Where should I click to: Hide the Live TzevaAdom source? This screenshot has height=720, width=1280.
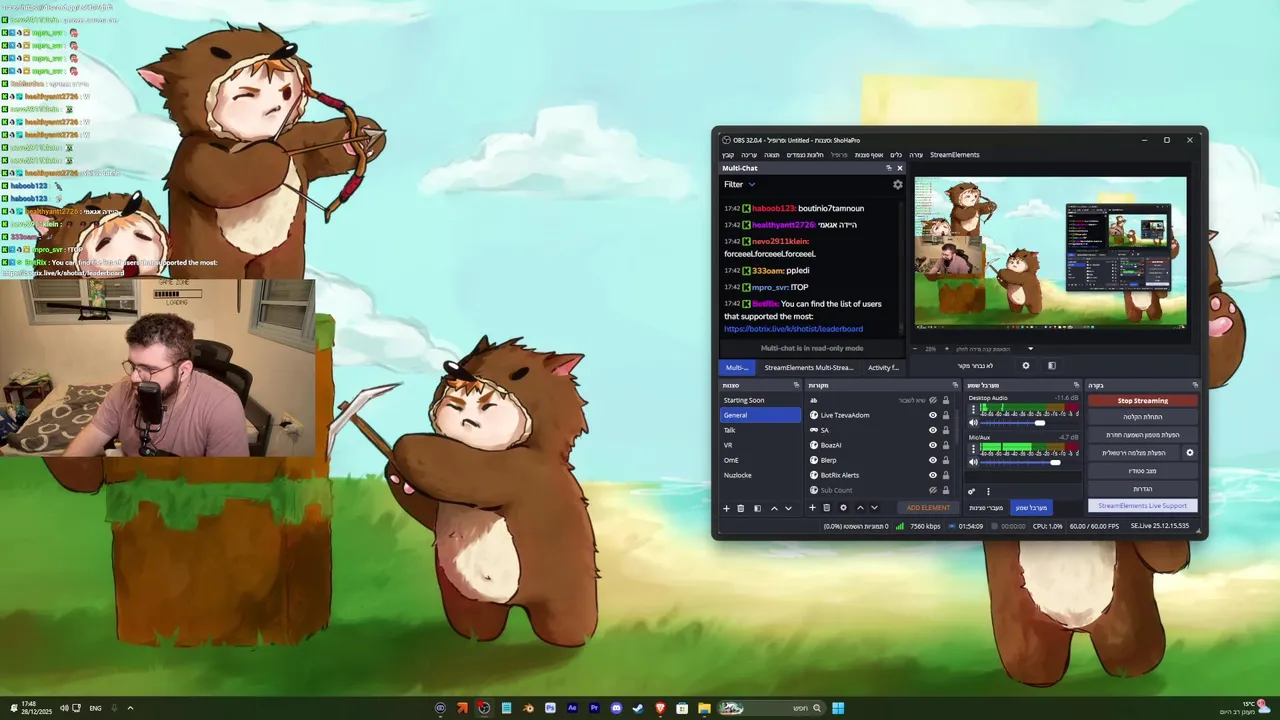point(933,415)
